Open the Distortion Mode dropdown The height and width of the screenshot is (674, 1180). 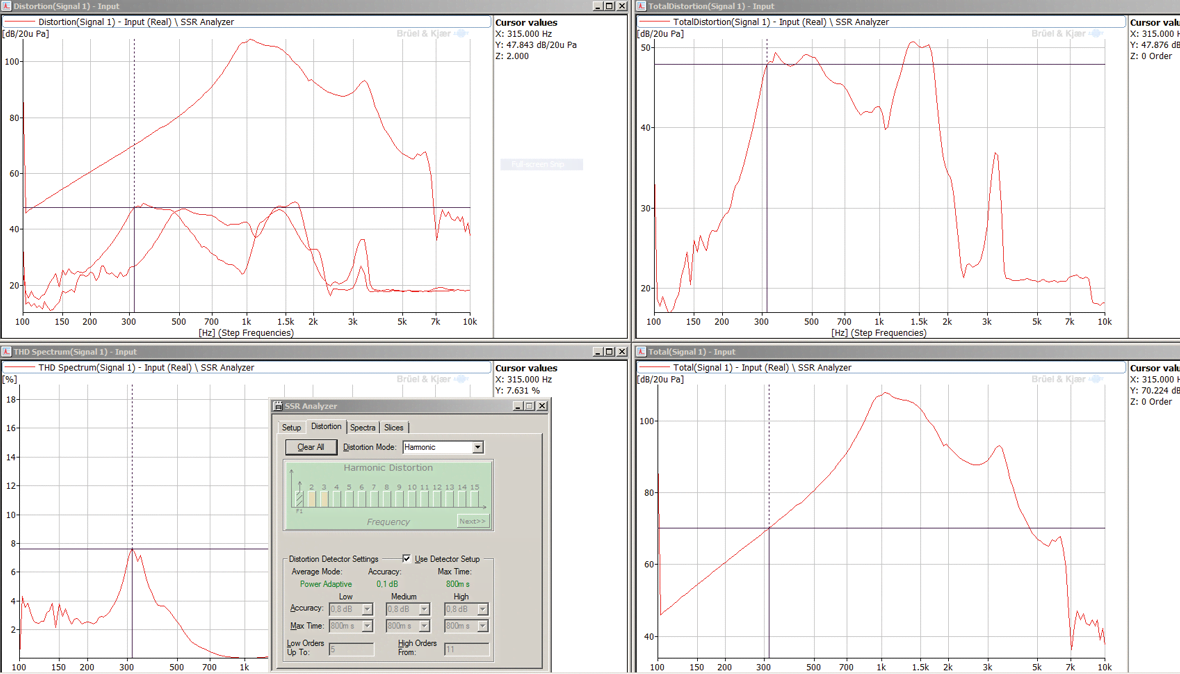(x=477, y=447)
